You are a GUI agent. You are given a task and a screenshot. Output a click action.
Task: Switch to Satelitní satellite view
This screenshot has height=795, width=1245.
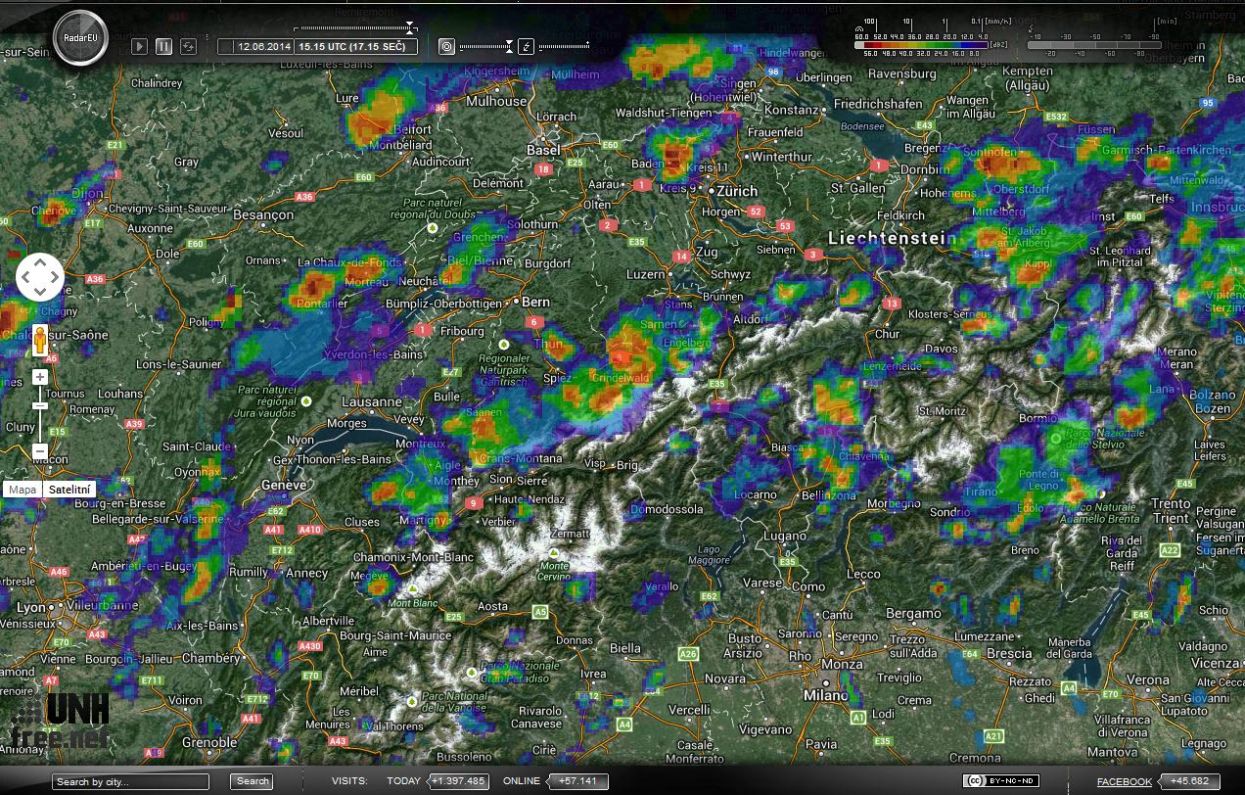click(70, 489)
